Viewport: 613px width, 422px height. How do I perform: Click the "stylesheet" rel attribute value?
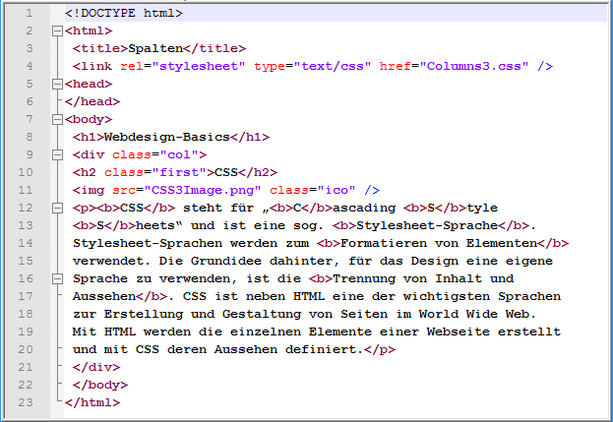tap(199, 66)
